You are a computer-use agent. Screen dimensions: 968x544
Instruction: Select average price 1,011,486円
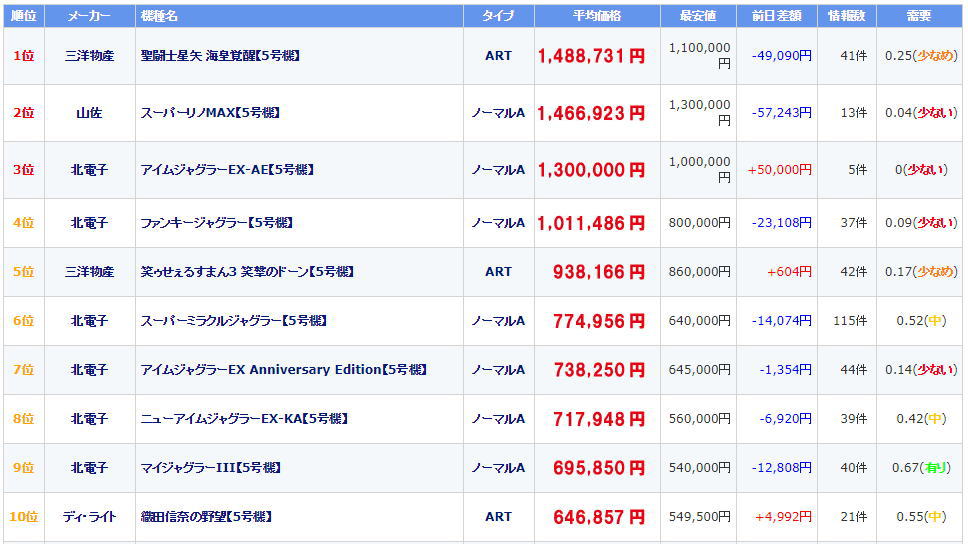pos(591,223)
